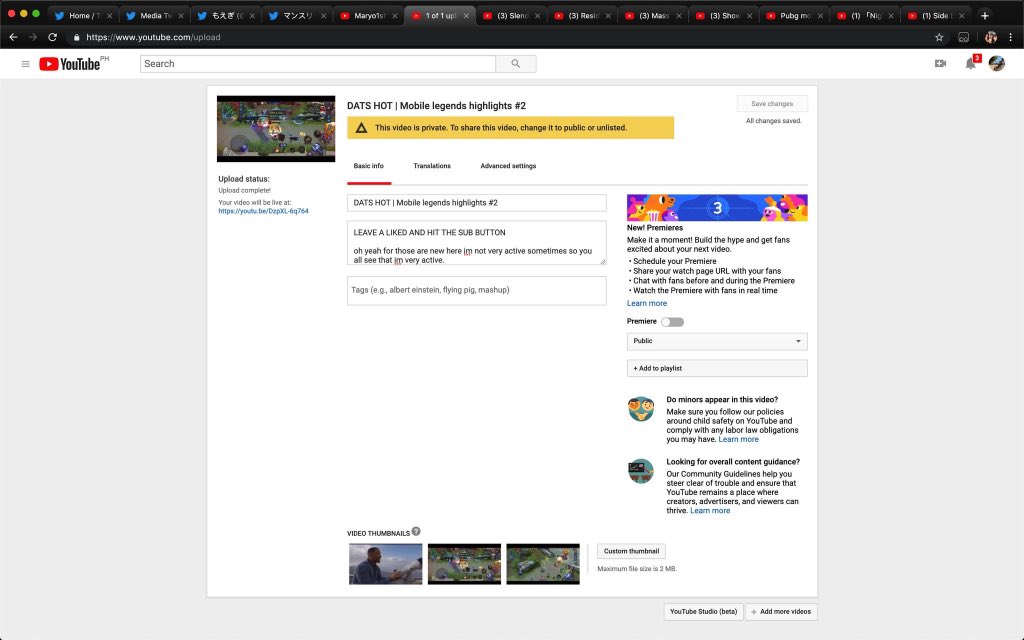Image resolution: width=1024 pixels, height=640 pixels.
Task: Select the second gameplay video thumbnail
Action: (x=464, y=564)
